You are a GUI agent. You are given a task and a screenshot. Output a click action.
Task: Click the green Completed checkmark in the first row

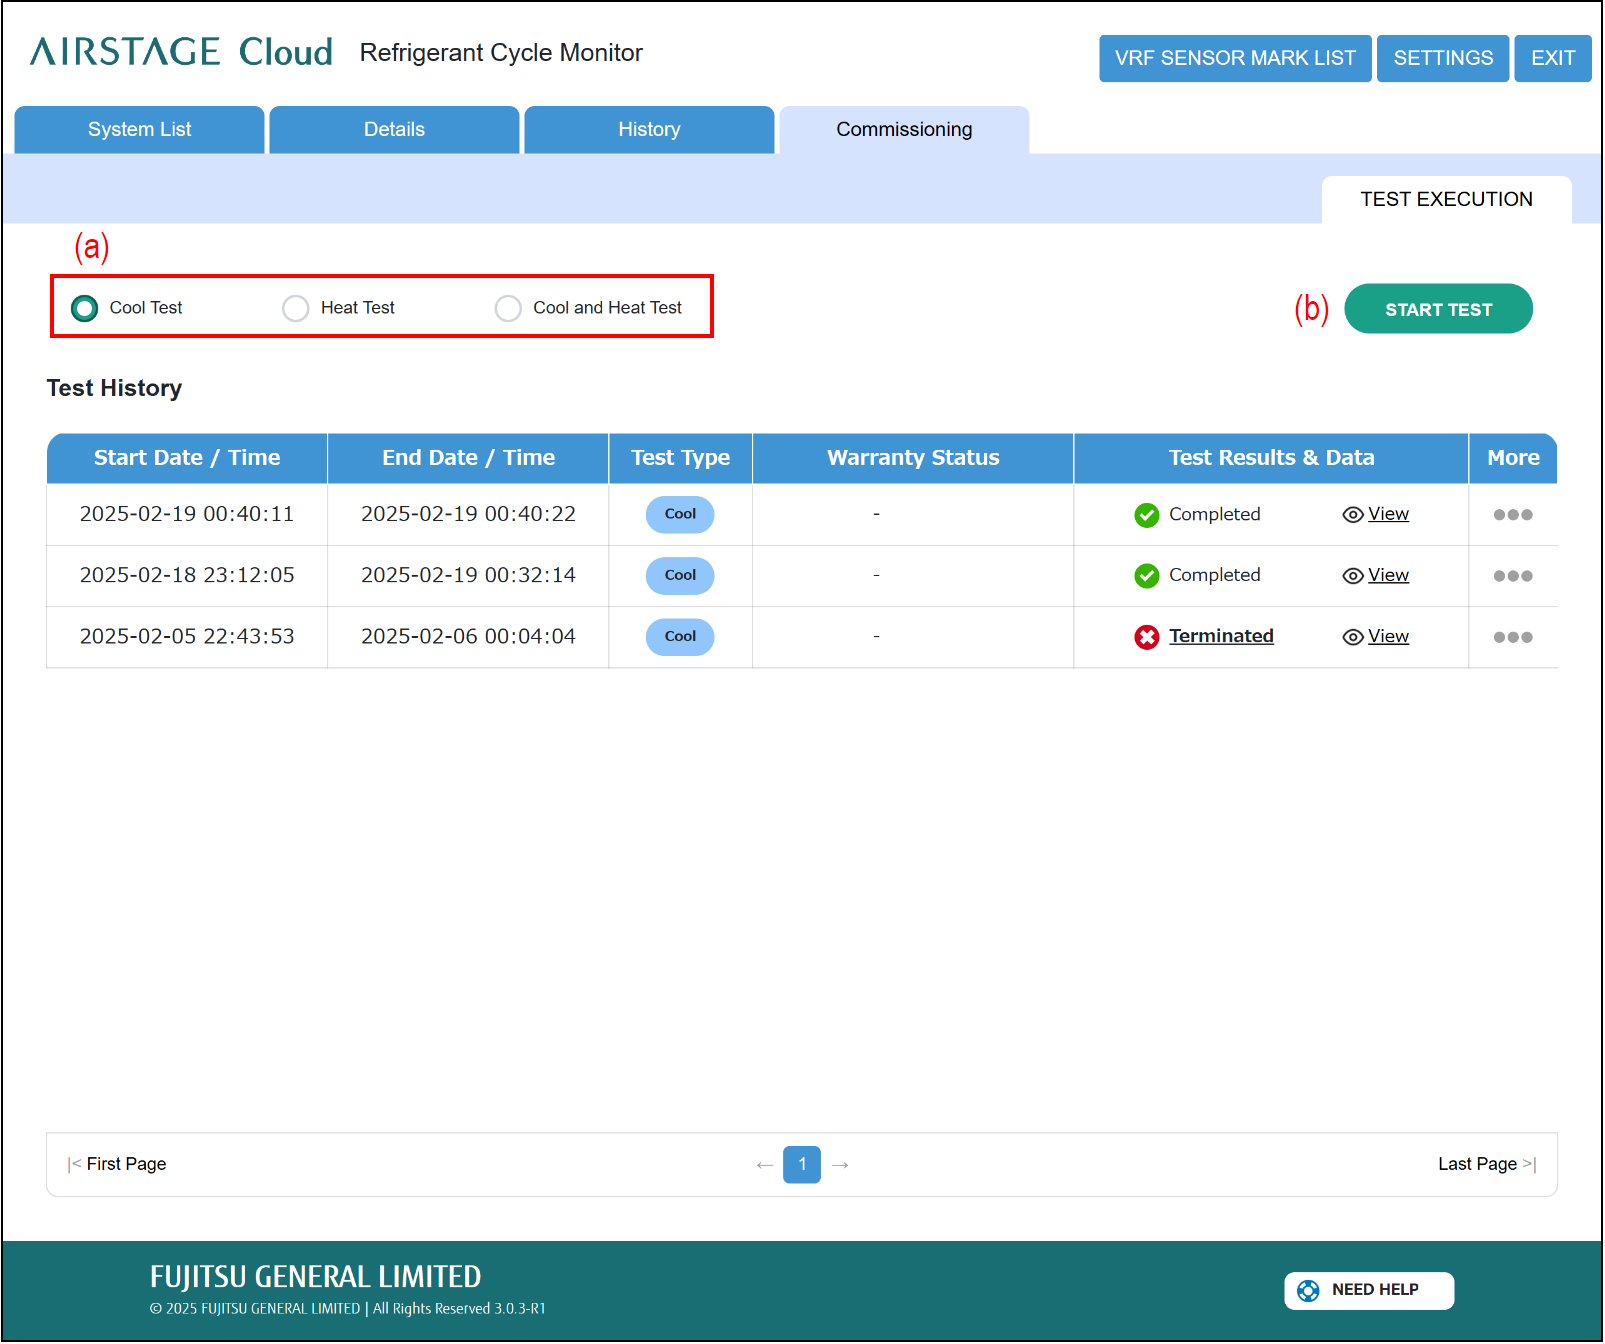point(1146,515)
